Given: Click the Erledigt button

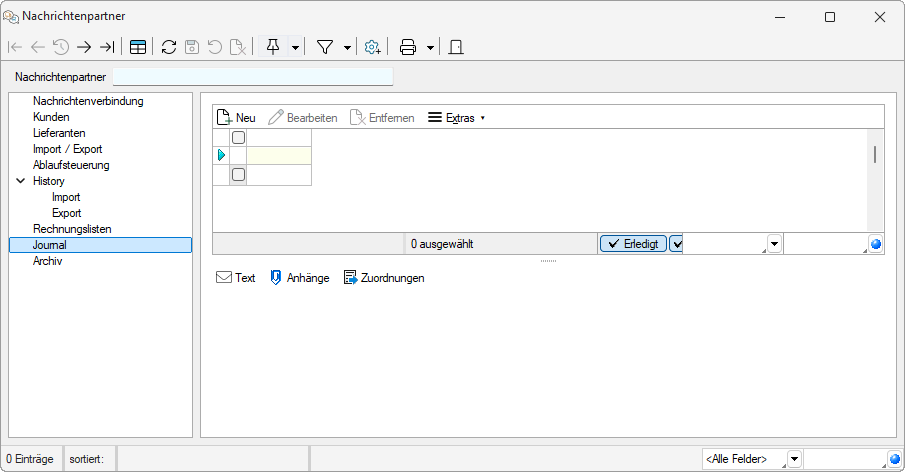Looking at the screenshot, I should [633, 244].
